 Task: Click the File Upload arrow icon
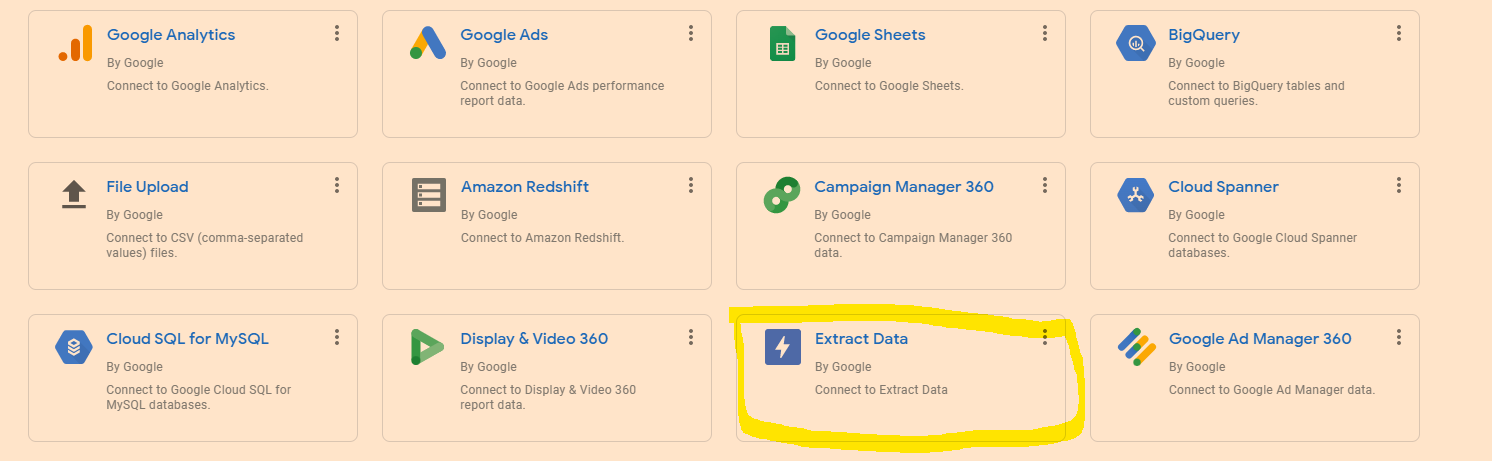(x=74, y=194)
